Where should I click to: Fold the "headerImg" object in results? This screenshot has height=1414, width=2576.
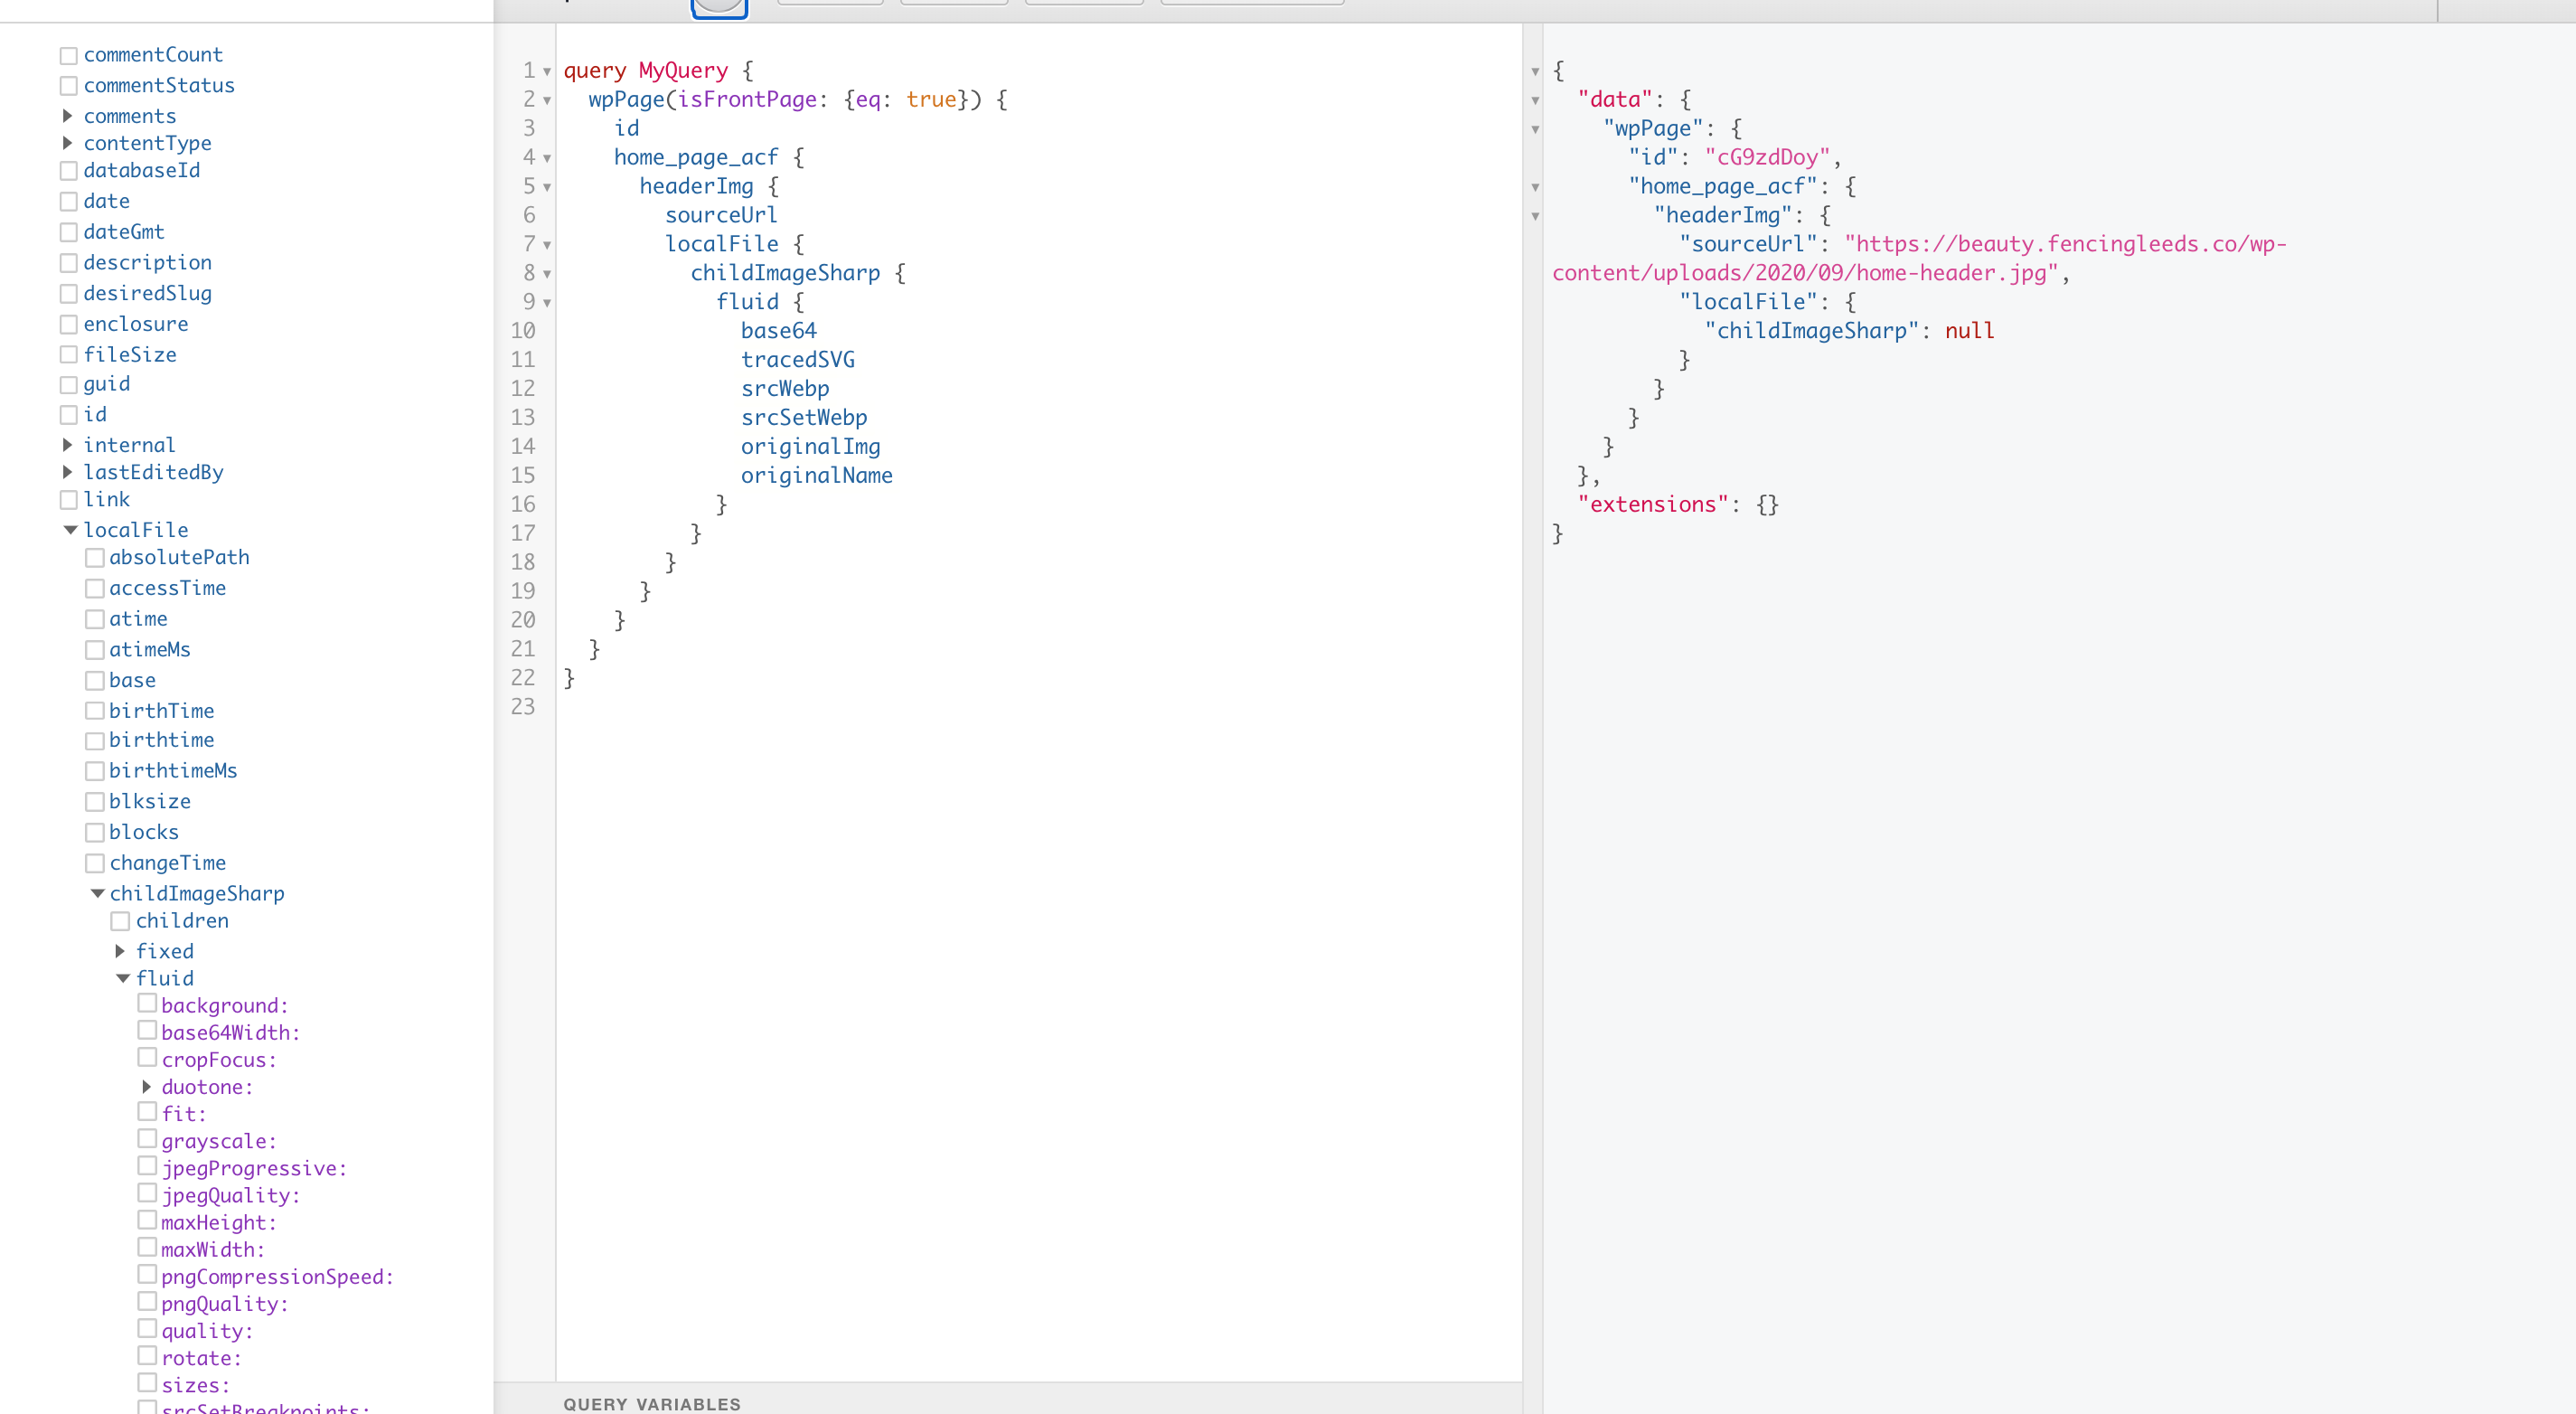pos(1535,217)
